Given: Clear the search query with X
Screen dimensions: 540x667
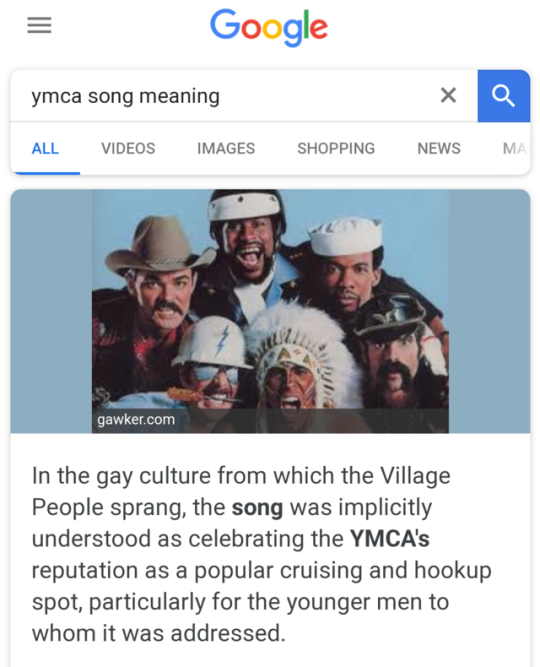Looking at the screenshot, I should [448, 95].
